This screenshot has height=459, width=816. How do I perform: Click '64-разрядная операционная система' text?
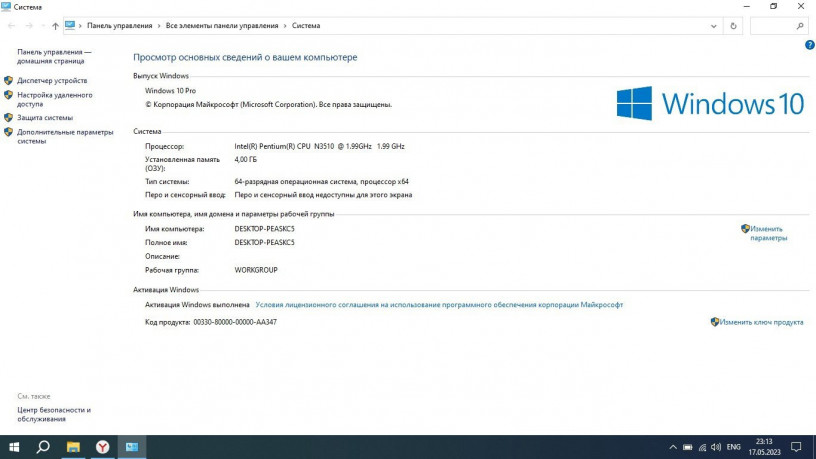tap(295, 182)
